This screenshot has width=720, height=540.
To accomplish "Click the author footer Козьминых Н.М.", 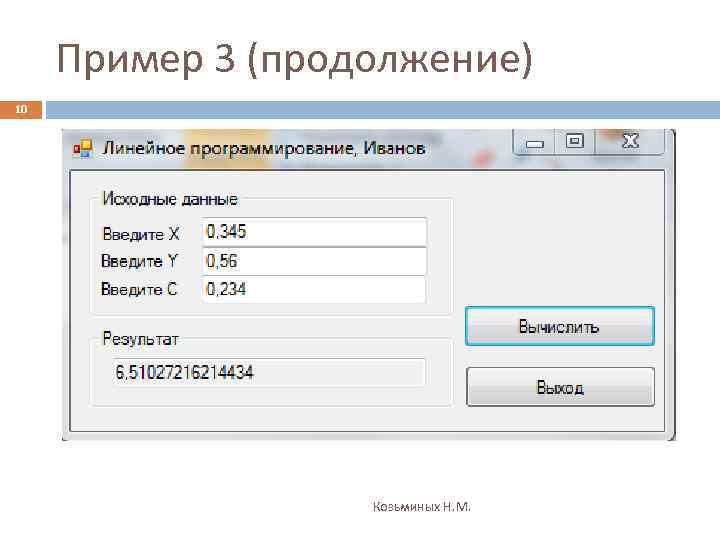I will point(422,506).
